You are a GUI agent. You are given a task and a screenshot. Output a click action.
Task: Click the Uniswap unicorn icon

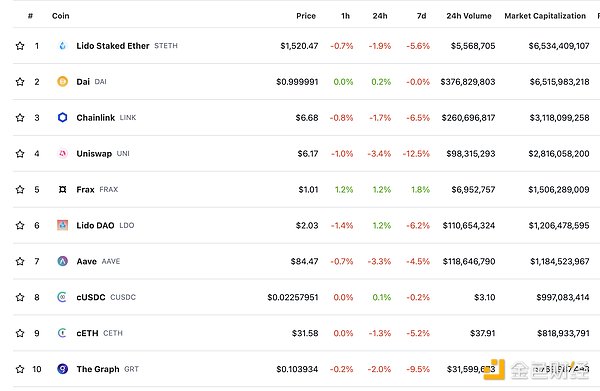pyautogui.click(x=62, y=153)
